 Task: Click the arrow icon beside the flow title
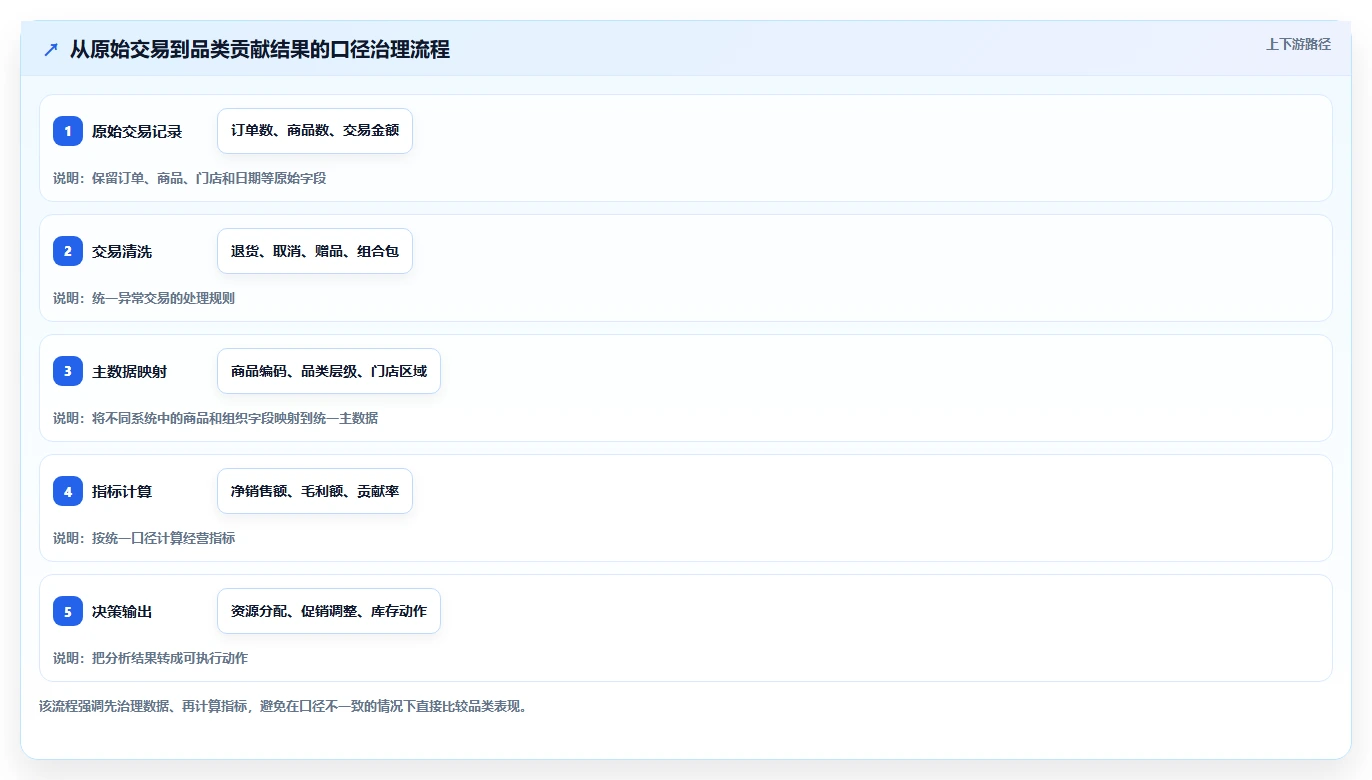[x=51, y=49]
